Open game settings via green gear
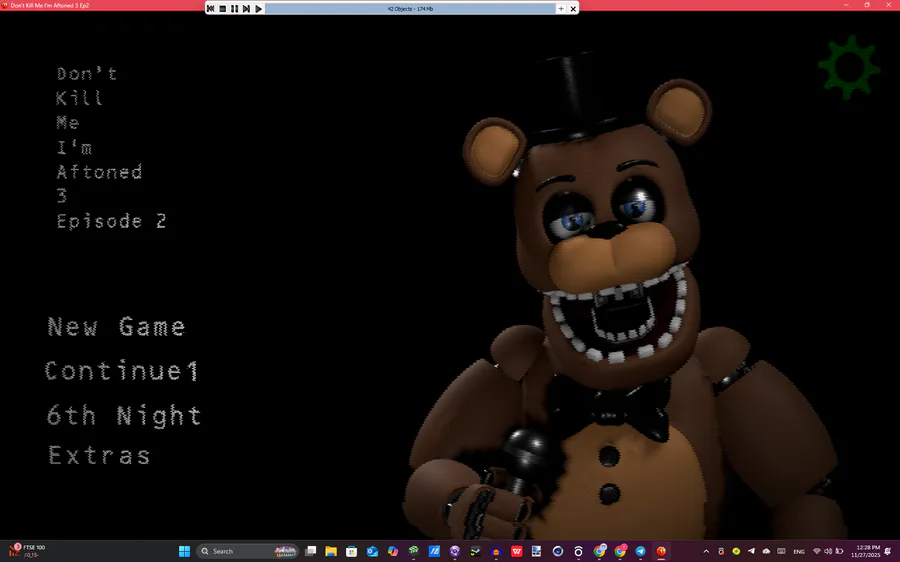The width and height of the screenshot is (900, 562). click(x=849, y=67)
